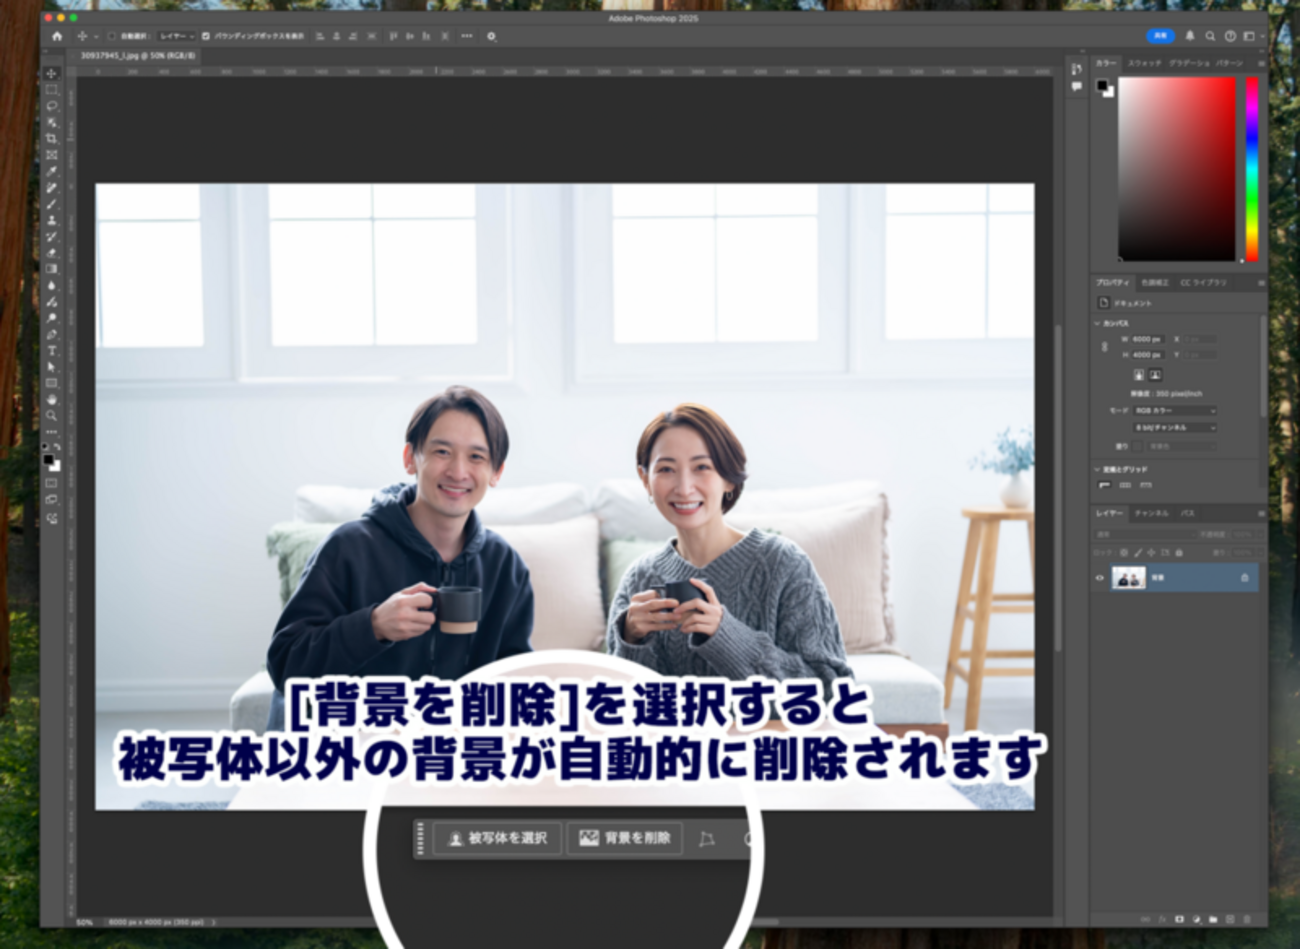Open the auto-select レイヤー dropdown
The width and height of the screenshot is (1300, 949).
tap(177, 36)
